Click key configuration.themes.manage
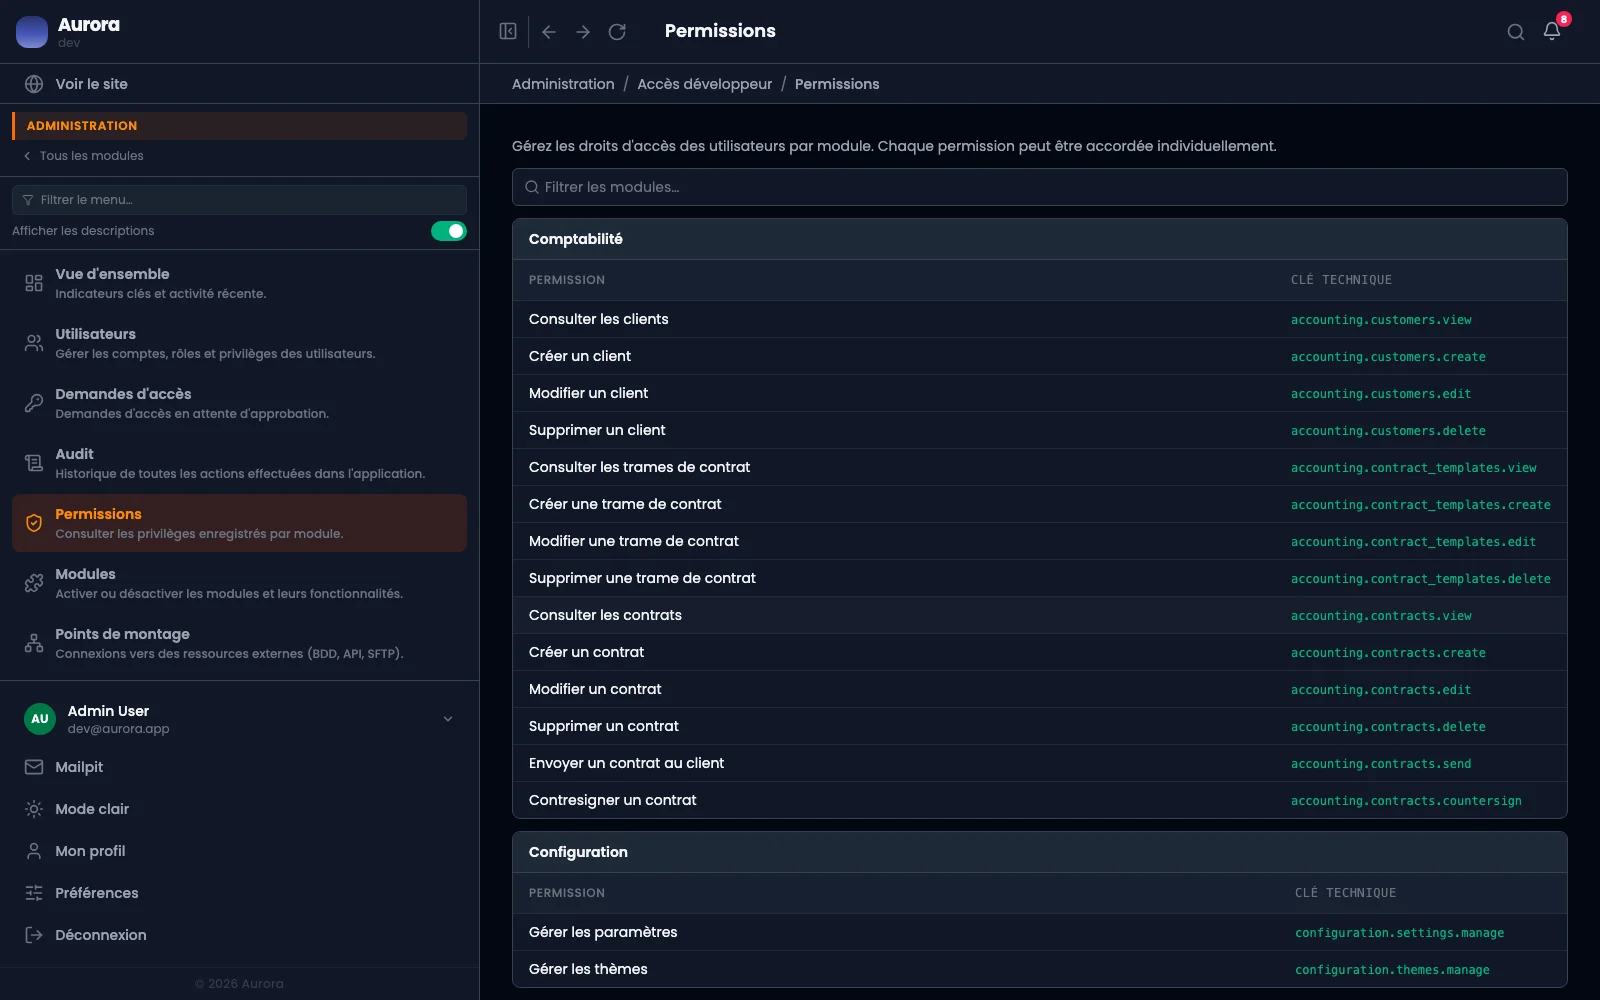This screenshot has height=1000, width=1600. 1392,970
